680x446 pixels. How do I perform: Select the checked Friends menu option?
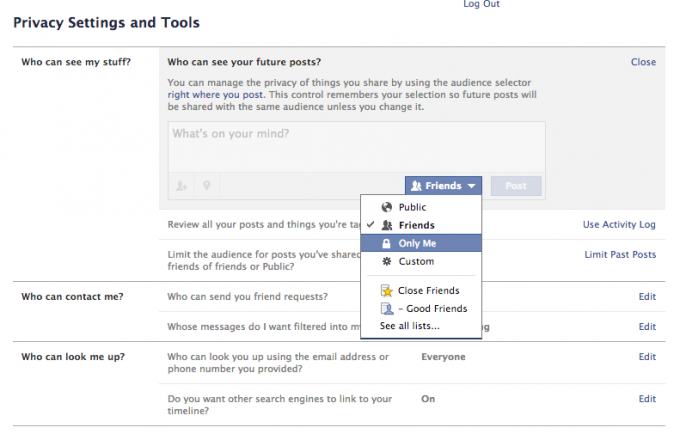click(x=421, y=225)
